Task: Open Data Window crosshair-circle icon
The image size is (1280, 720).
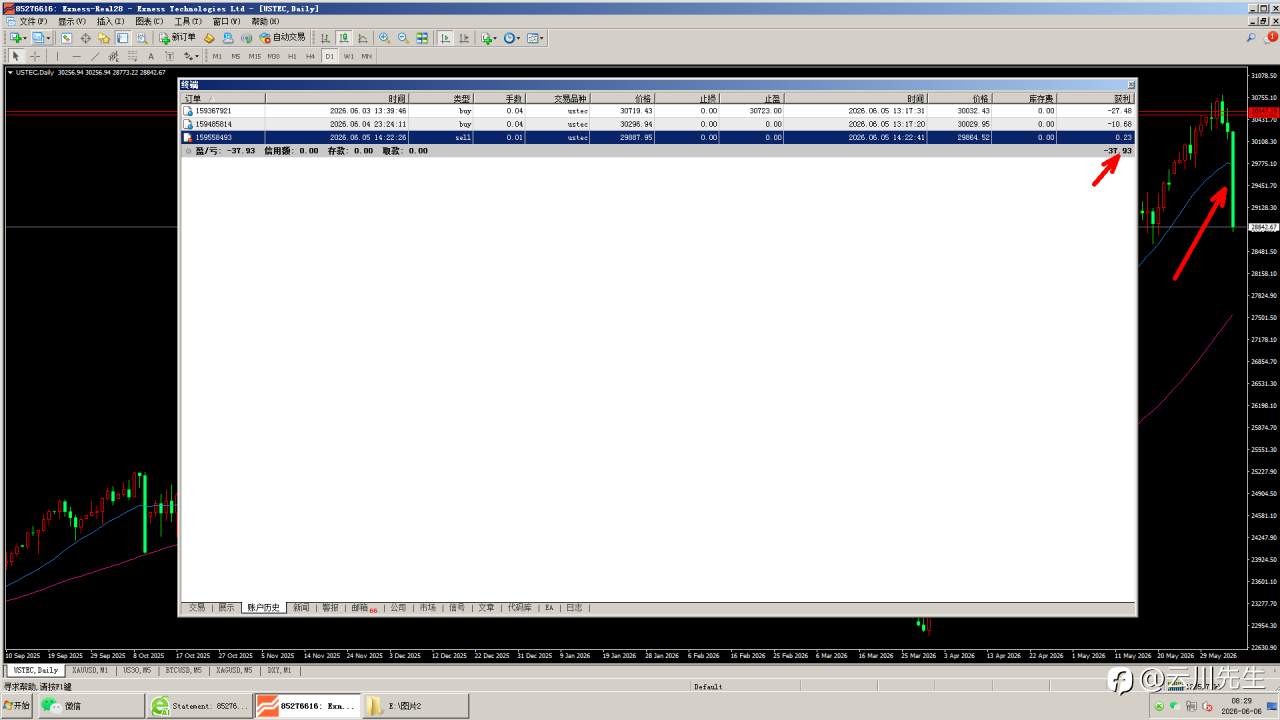Action: pyautogui.click(x=85, y=38)
